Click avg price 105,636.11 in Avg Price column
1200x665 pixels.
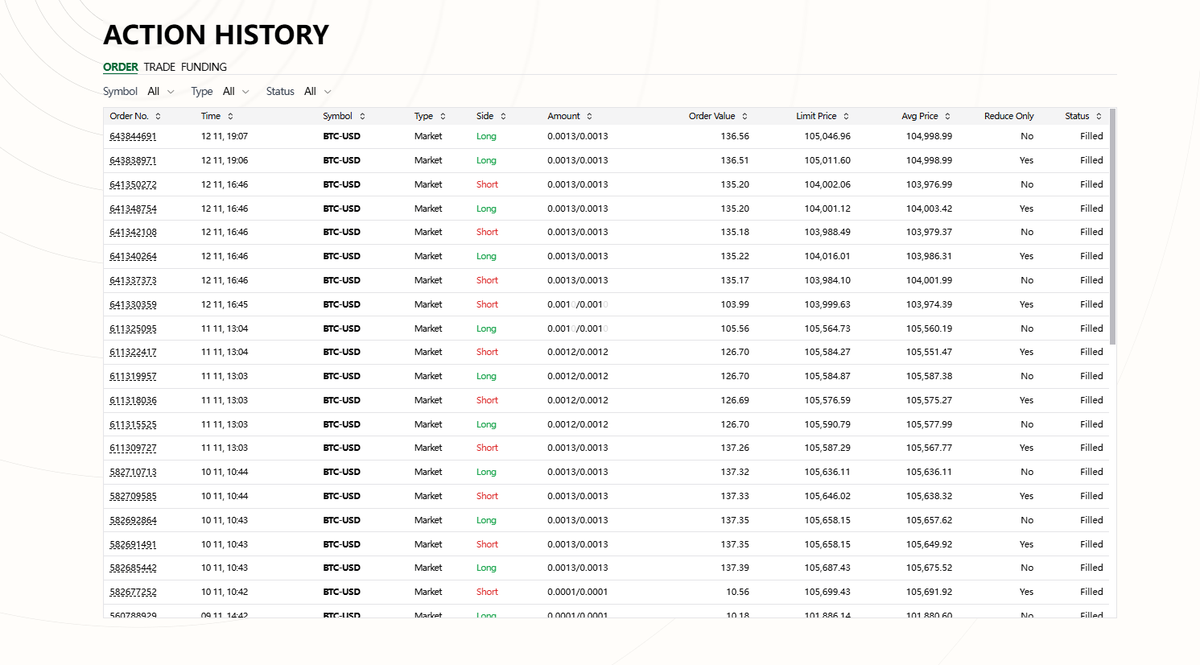pos(929,472)
